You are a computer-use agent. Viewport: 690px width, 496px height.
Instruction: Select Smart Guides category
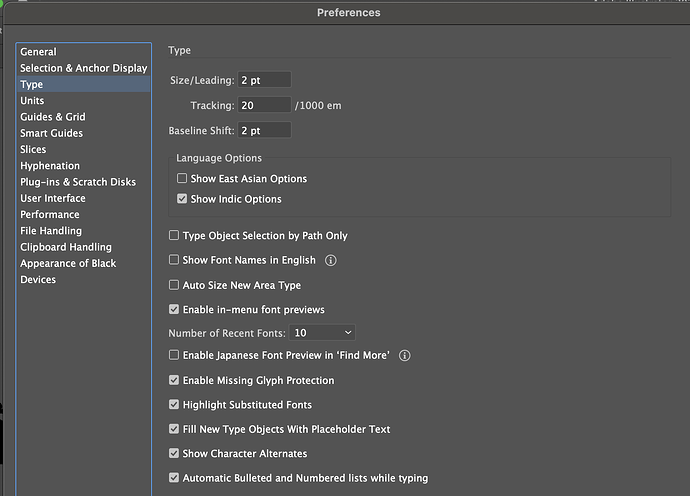point(52,133)
